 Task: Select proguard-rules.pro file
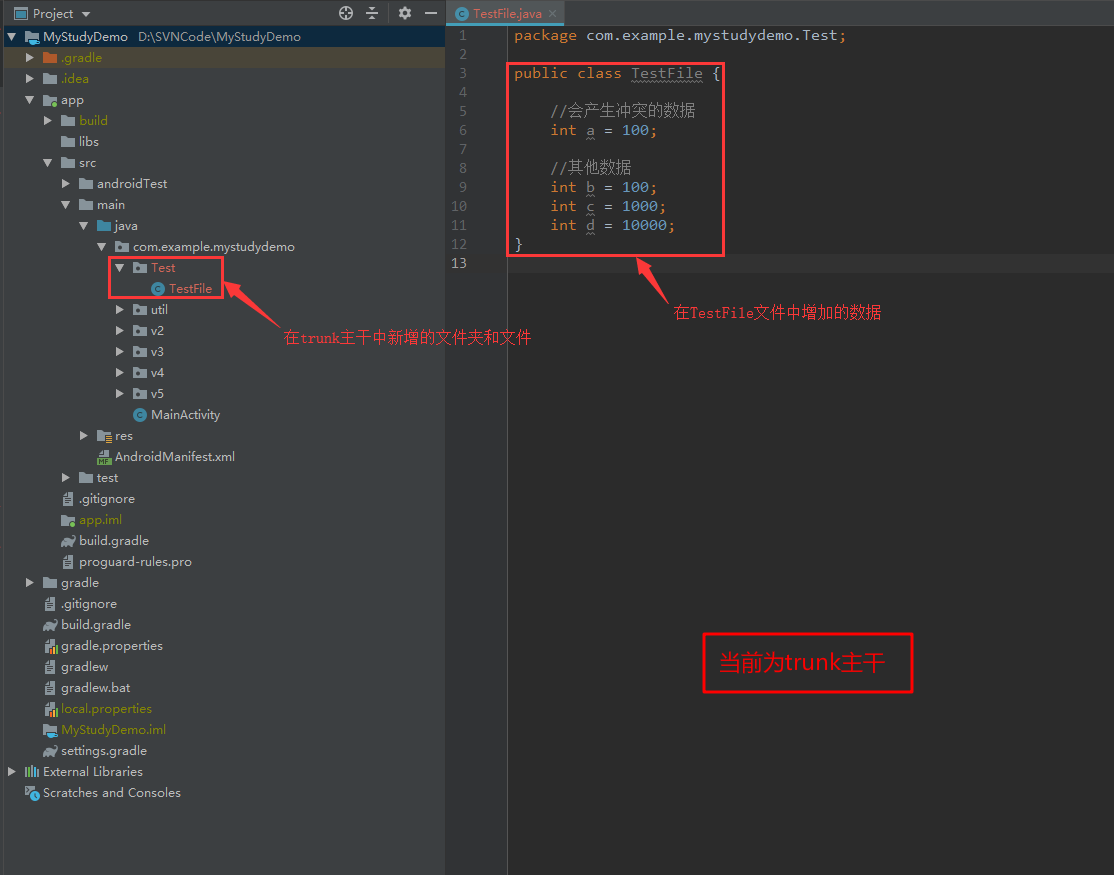pyautogui.click(x=135, y=562)
